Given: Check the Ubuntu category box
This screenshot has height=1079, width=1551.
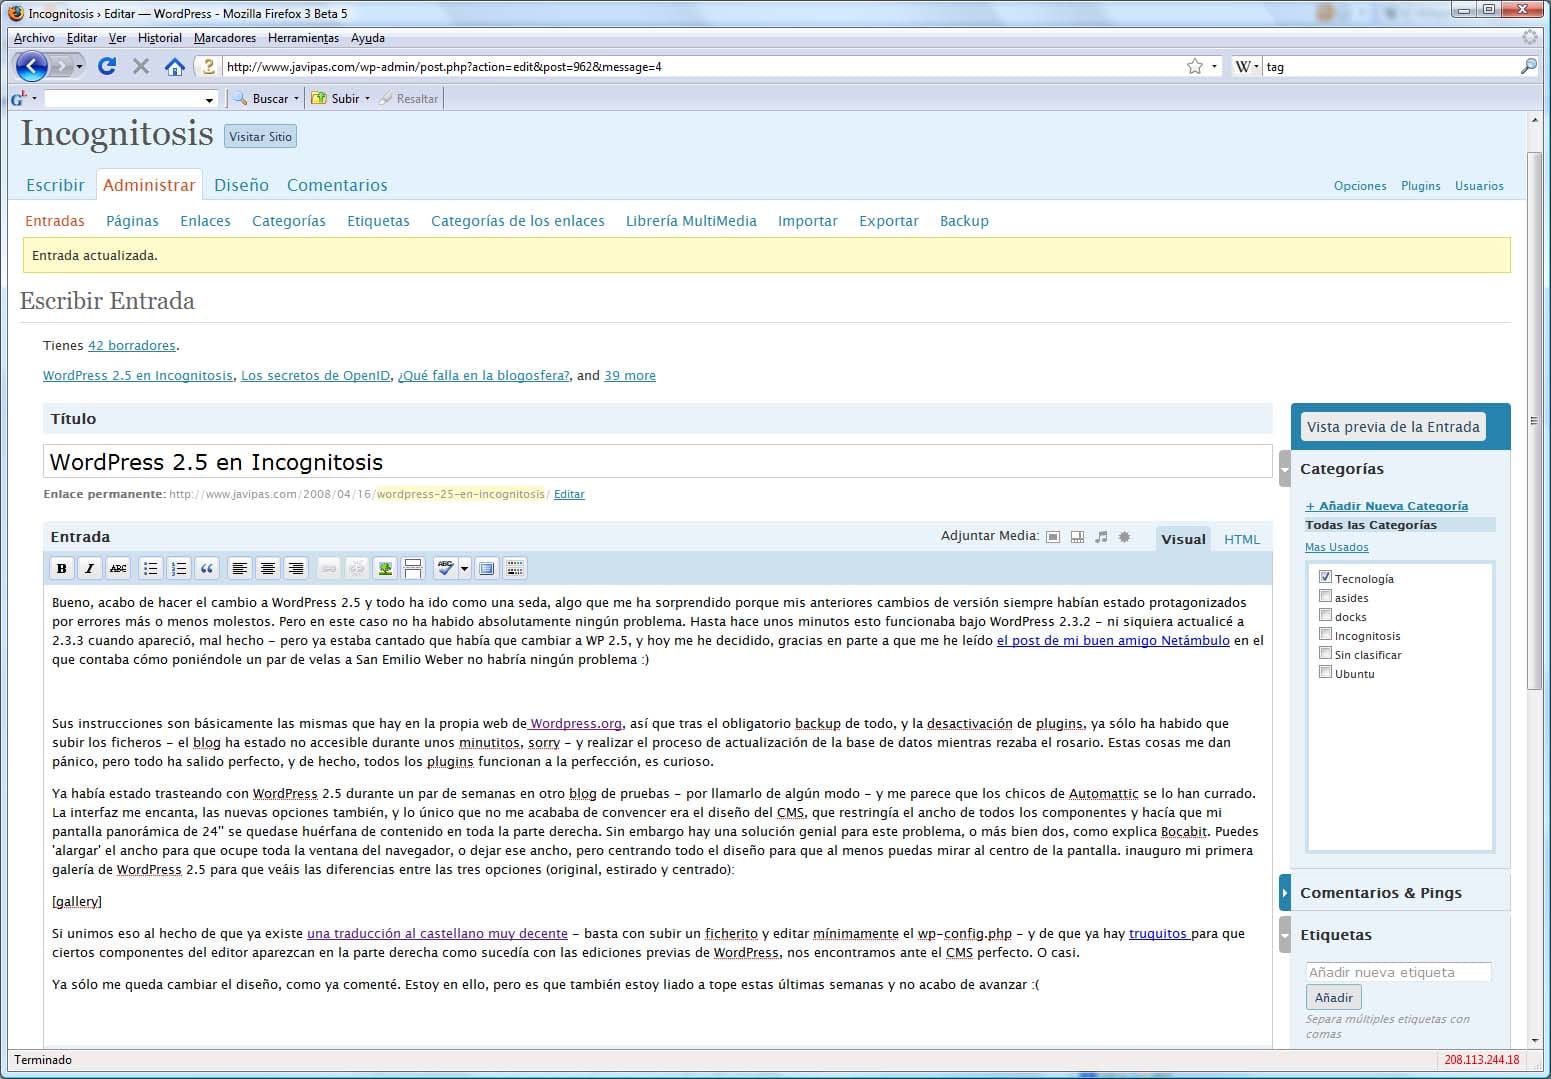Looking at the screenshot, I should pyautogui.click(x=1325, y=672).
